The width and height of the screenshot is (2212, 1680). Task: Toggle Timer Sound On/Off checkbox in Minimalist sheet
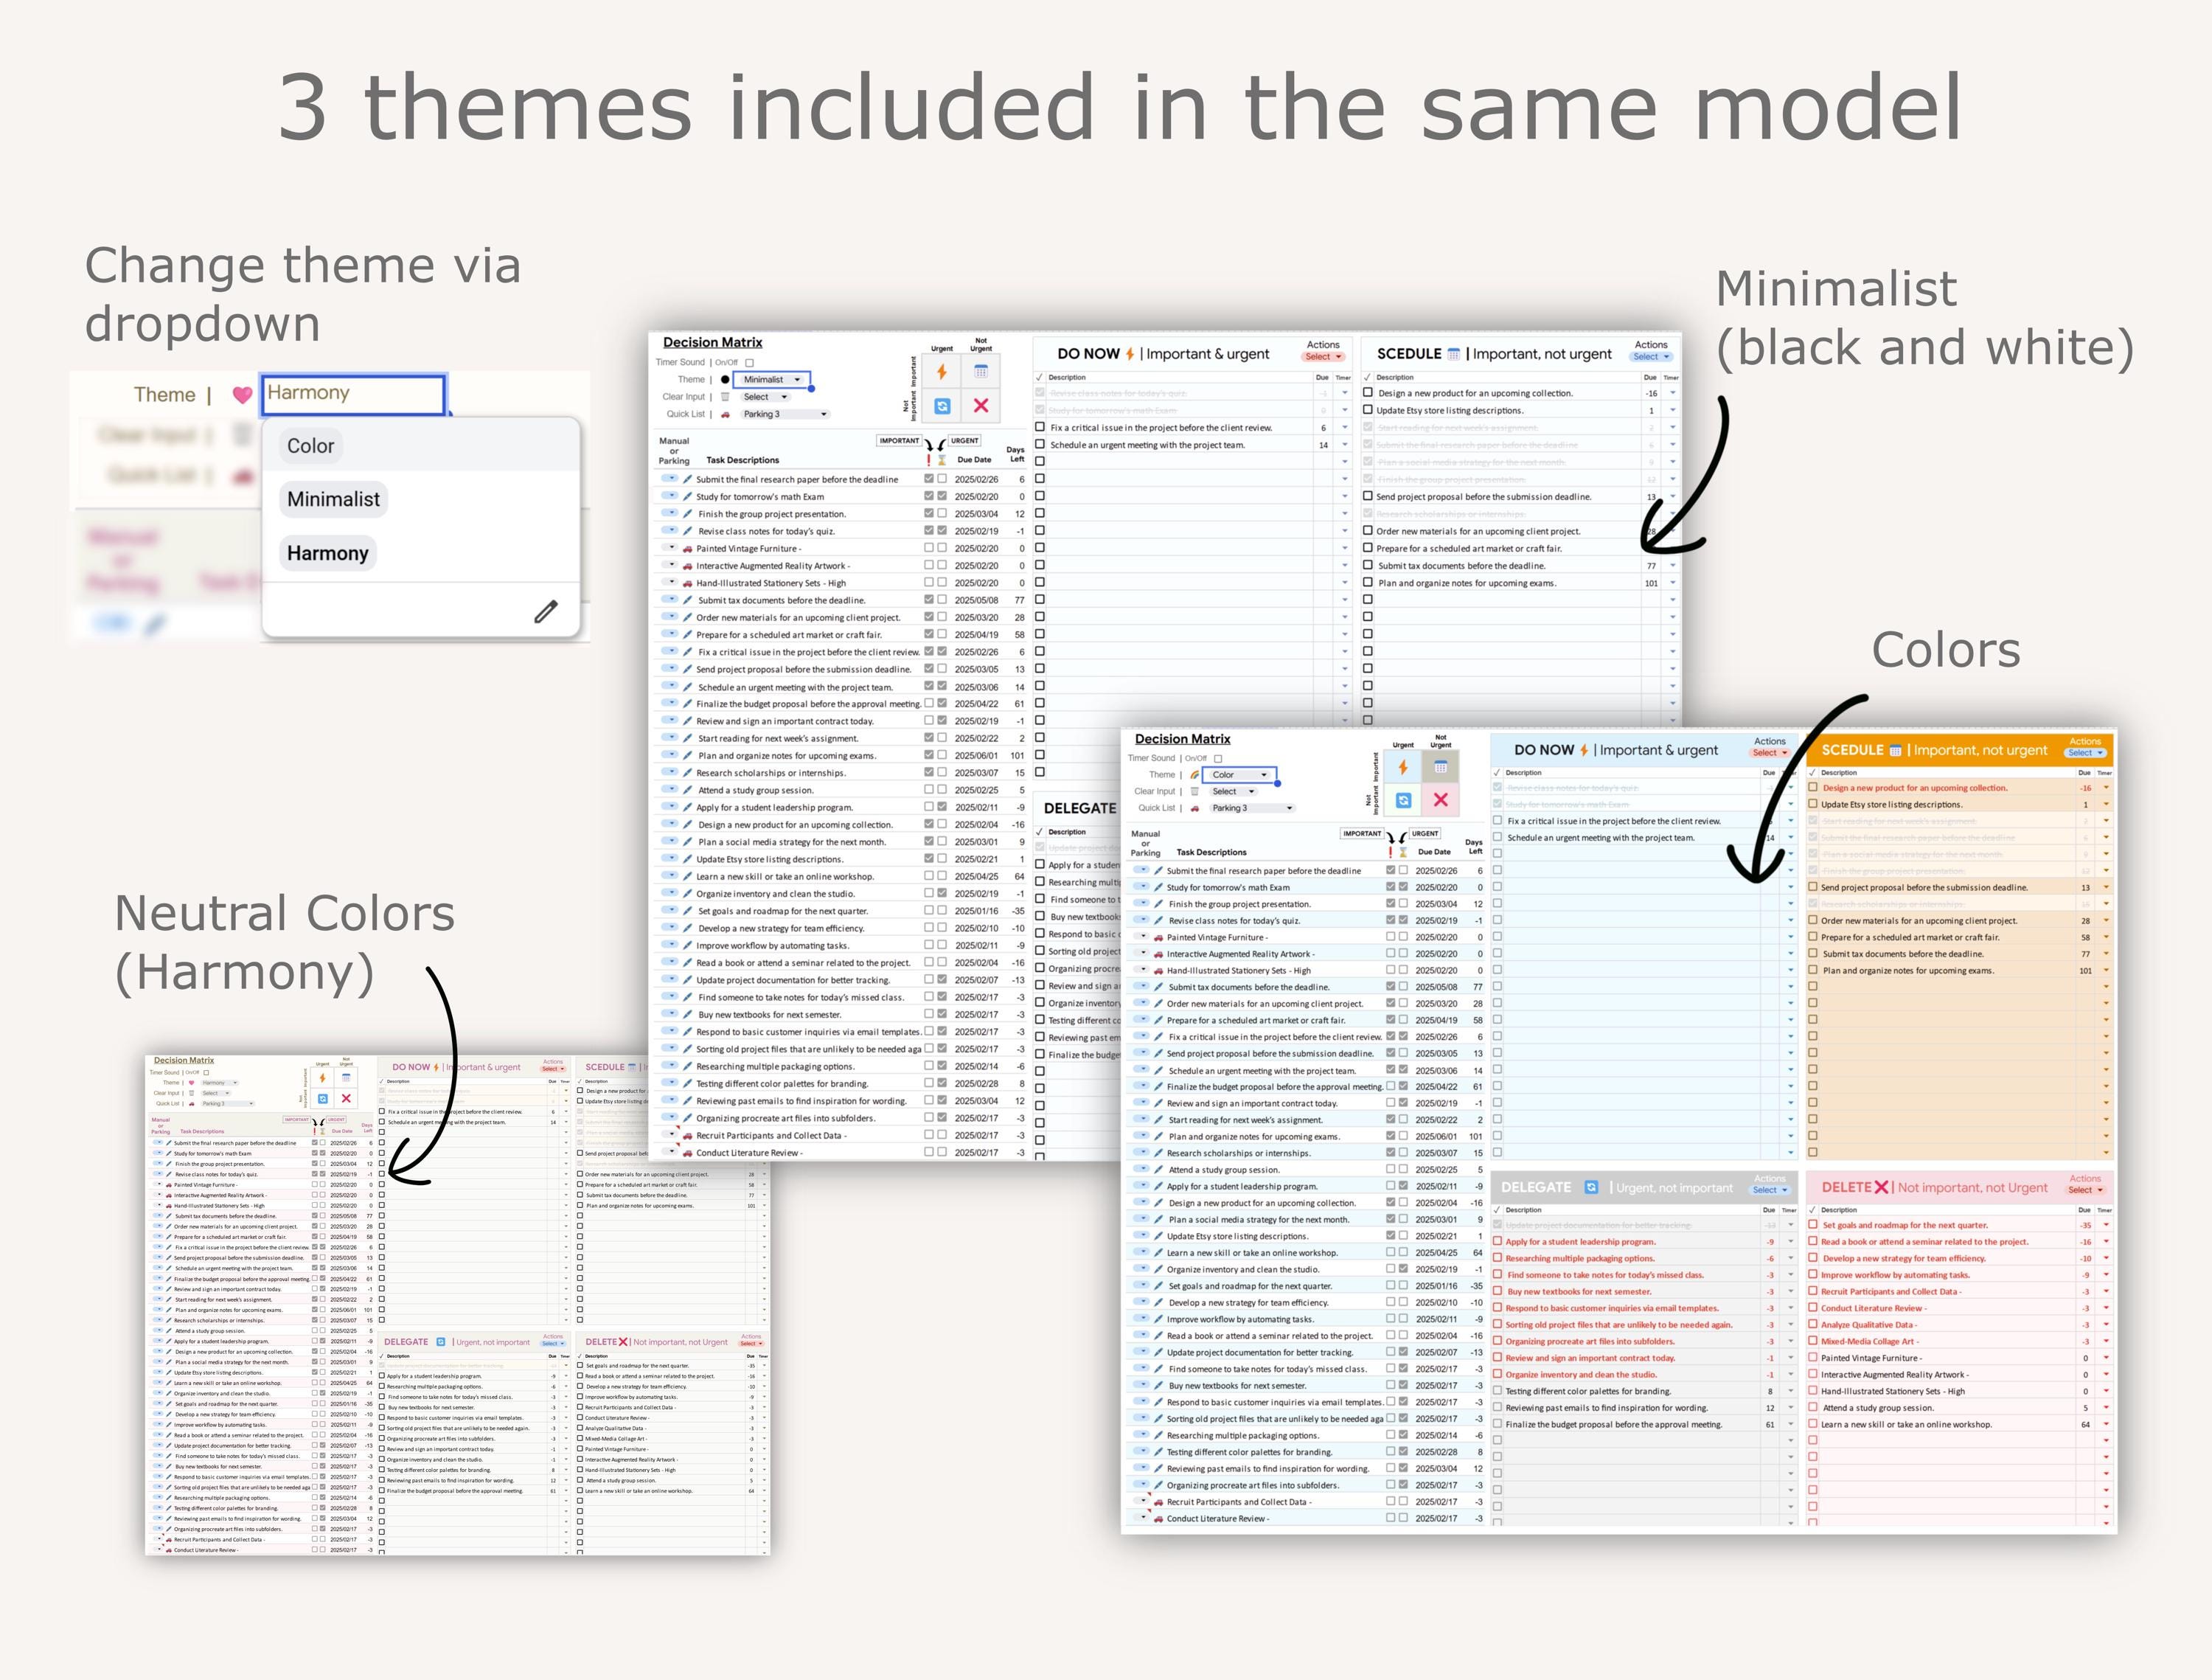[749, 363]
